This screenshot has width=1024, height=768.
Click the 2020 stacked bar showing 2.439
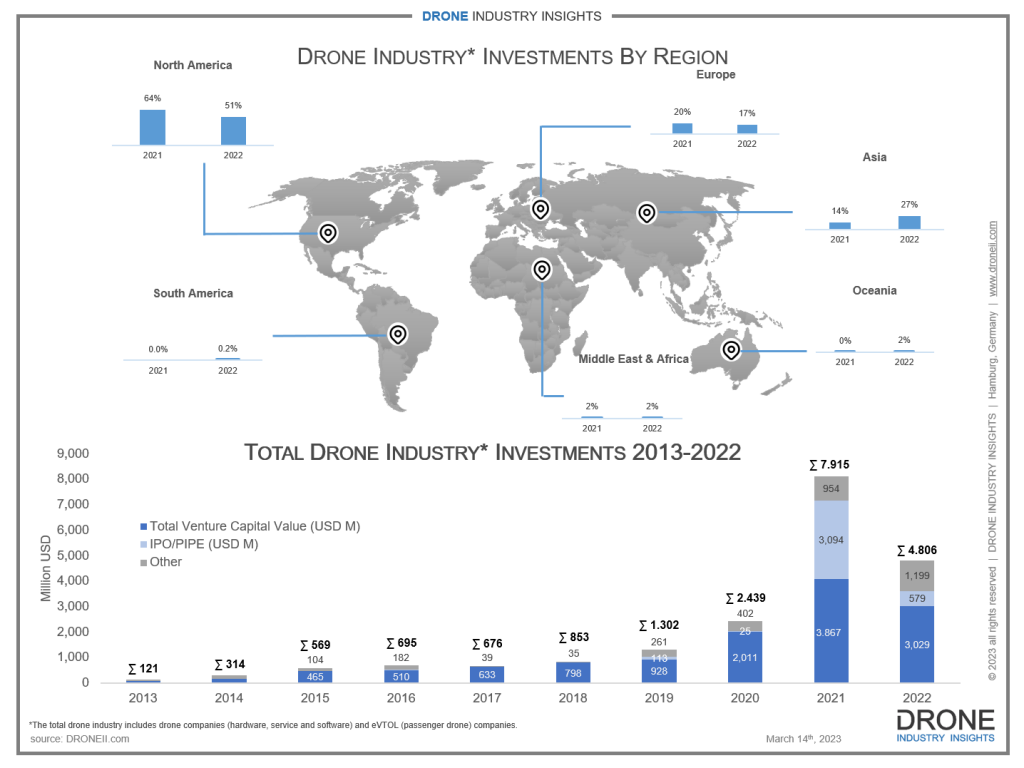[744, 650]
